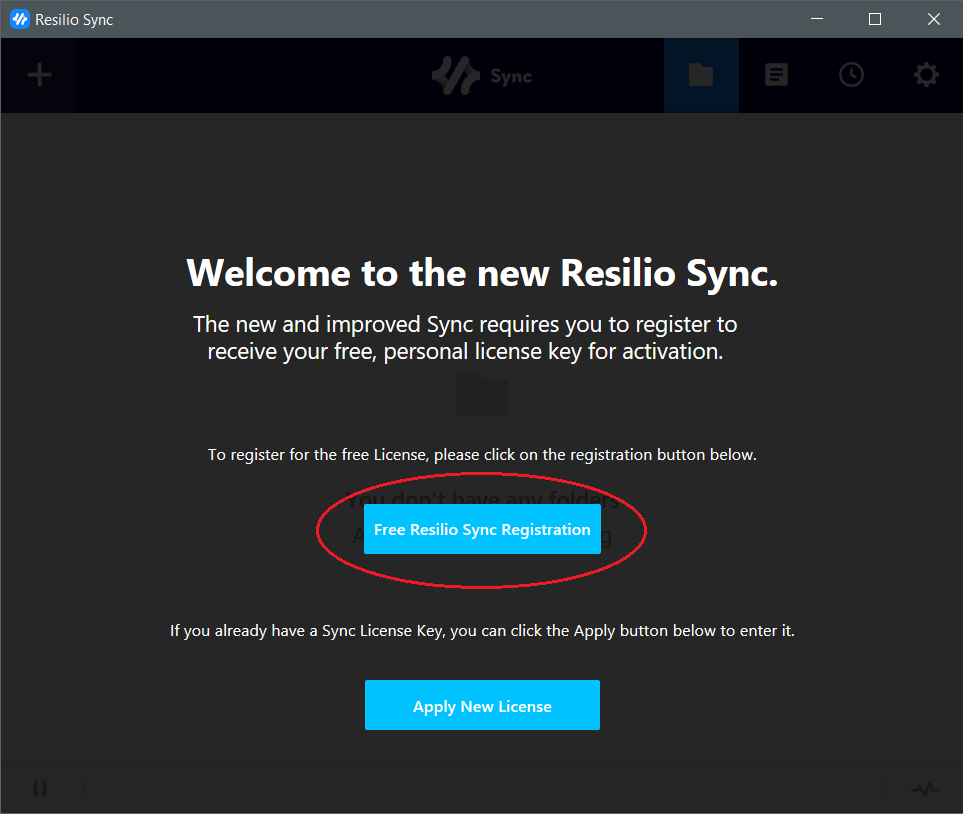
Task: Click the plus add folder icon
Action: point(39,76)
